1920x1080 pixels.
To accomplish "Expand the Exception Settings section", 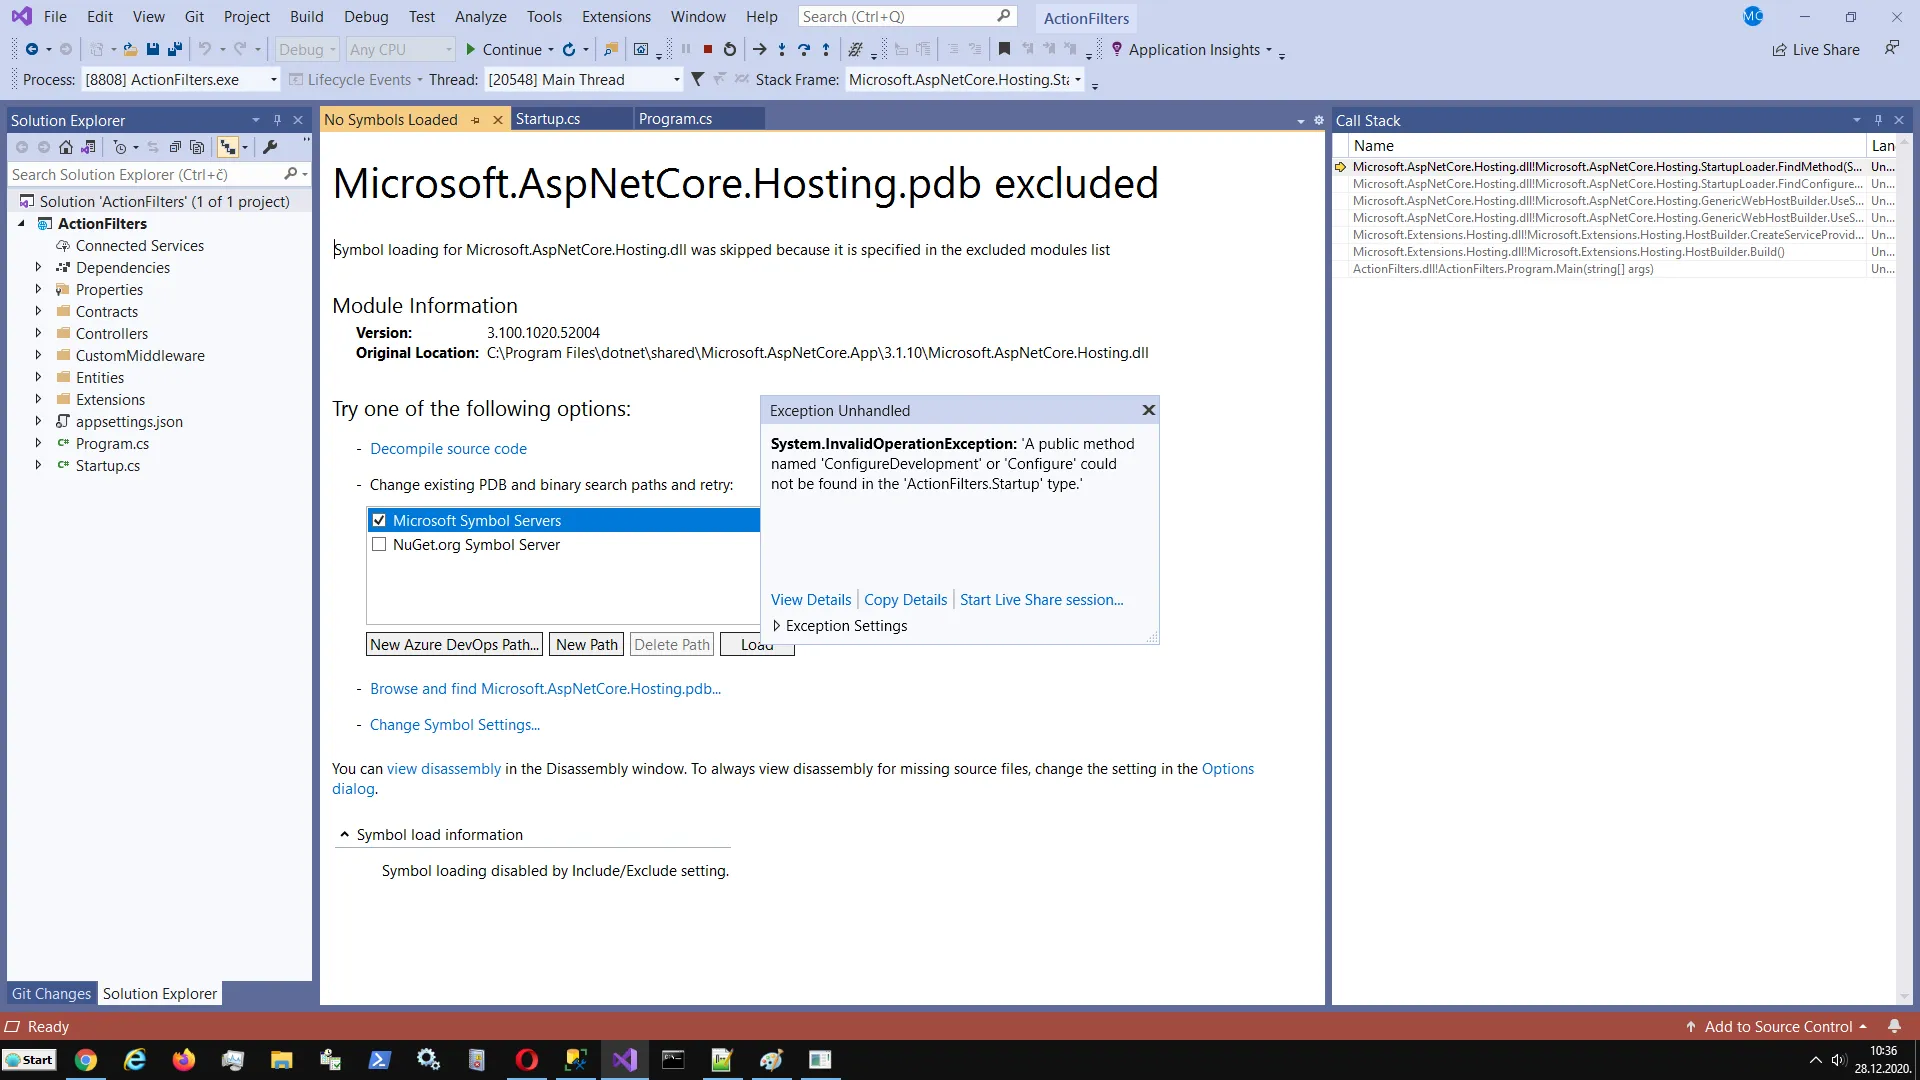I will (776, 626).
